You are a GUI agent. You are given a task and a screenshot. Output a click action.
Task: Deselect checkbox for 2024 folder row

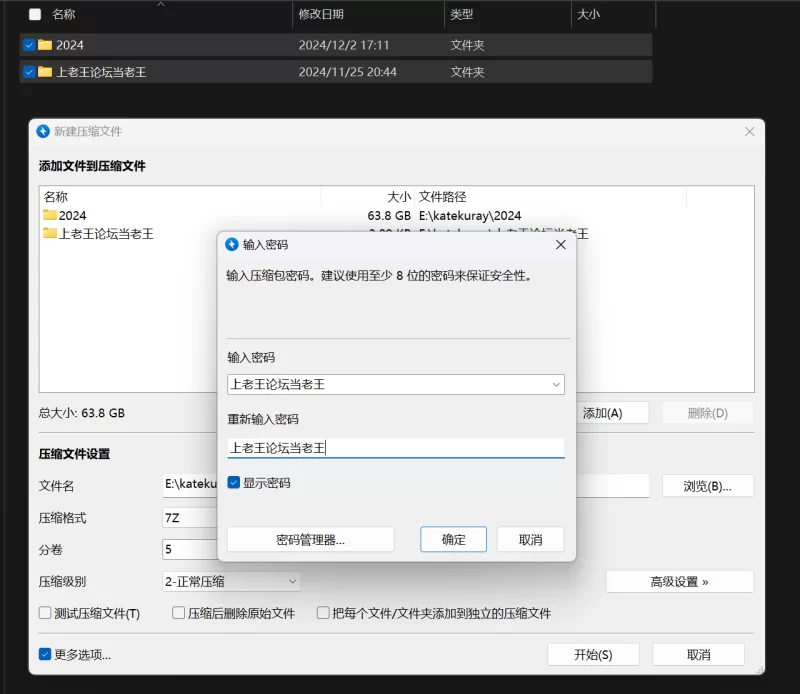tap(29, 45)
